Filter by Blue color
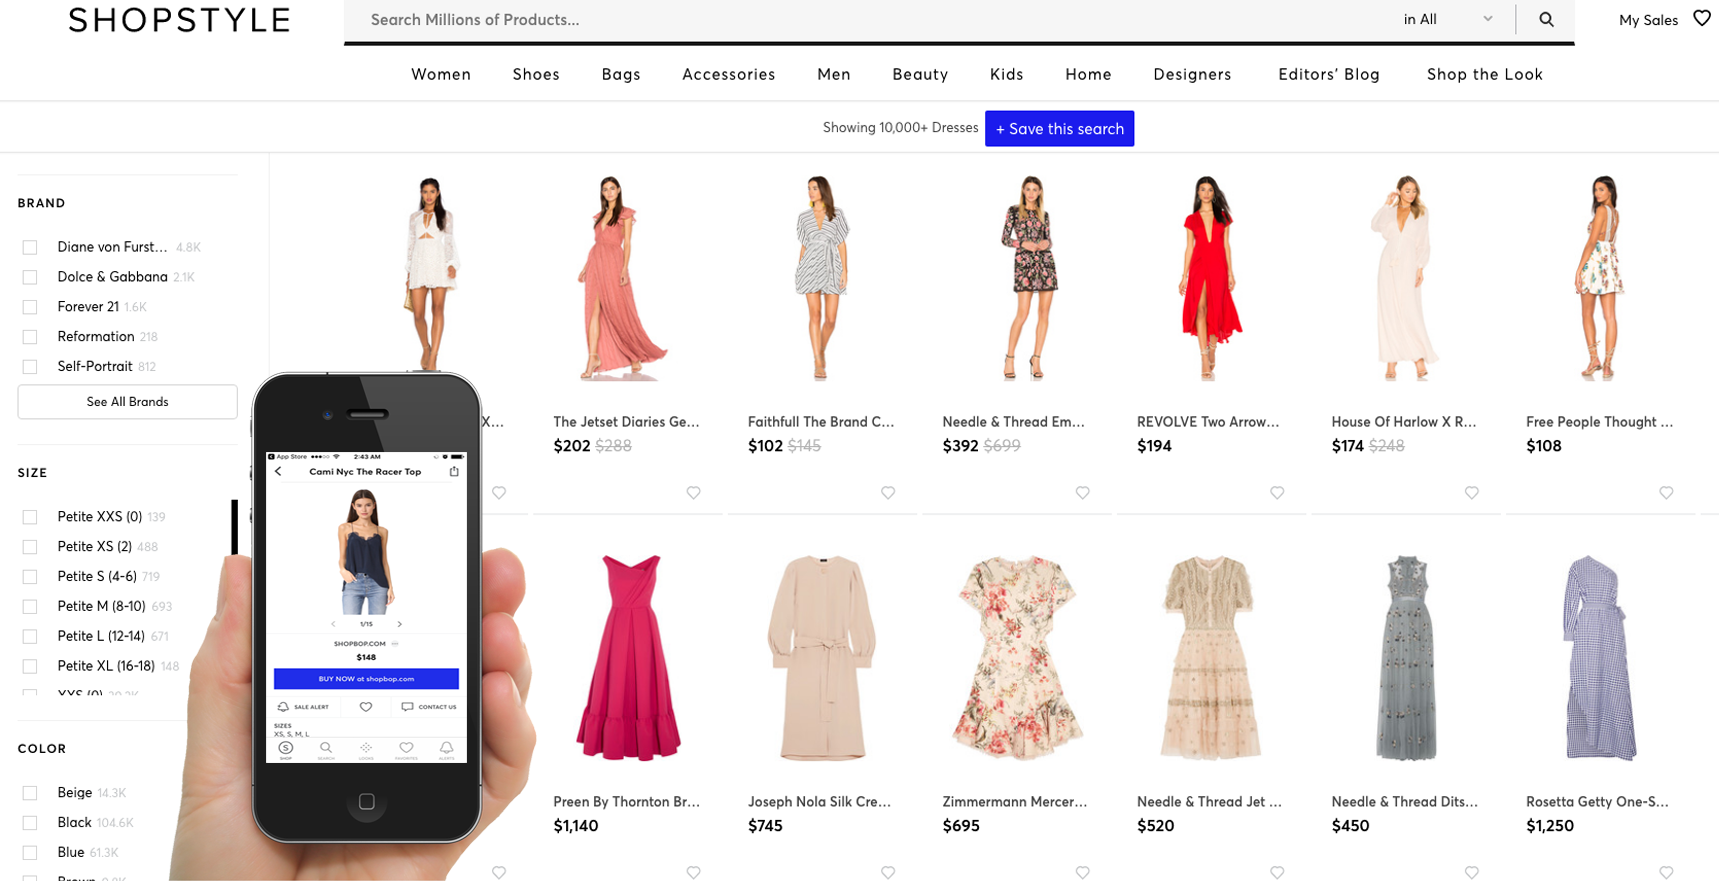Screen dimensions: 1719x881 click(x=30, y=853)
